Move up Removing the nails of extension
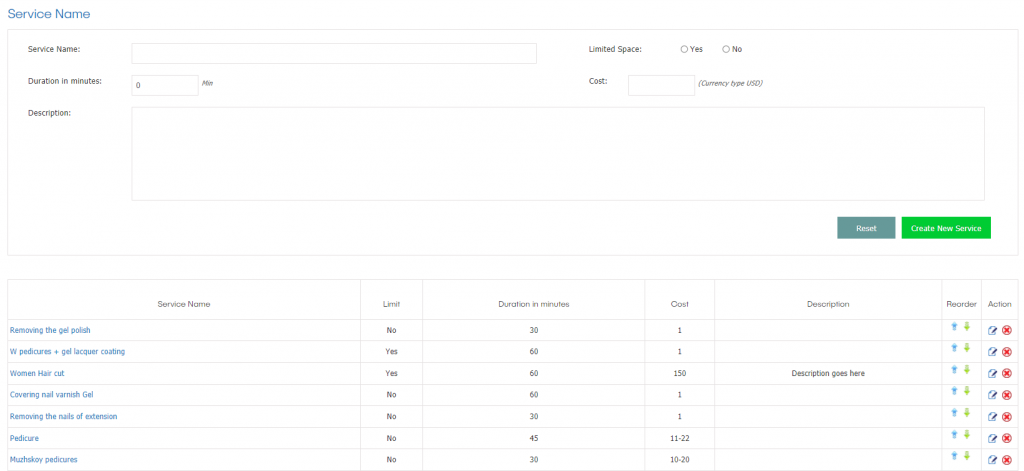Image resolution: width=1024 pixels, height=471 pixels. click(x=954, y=413)
